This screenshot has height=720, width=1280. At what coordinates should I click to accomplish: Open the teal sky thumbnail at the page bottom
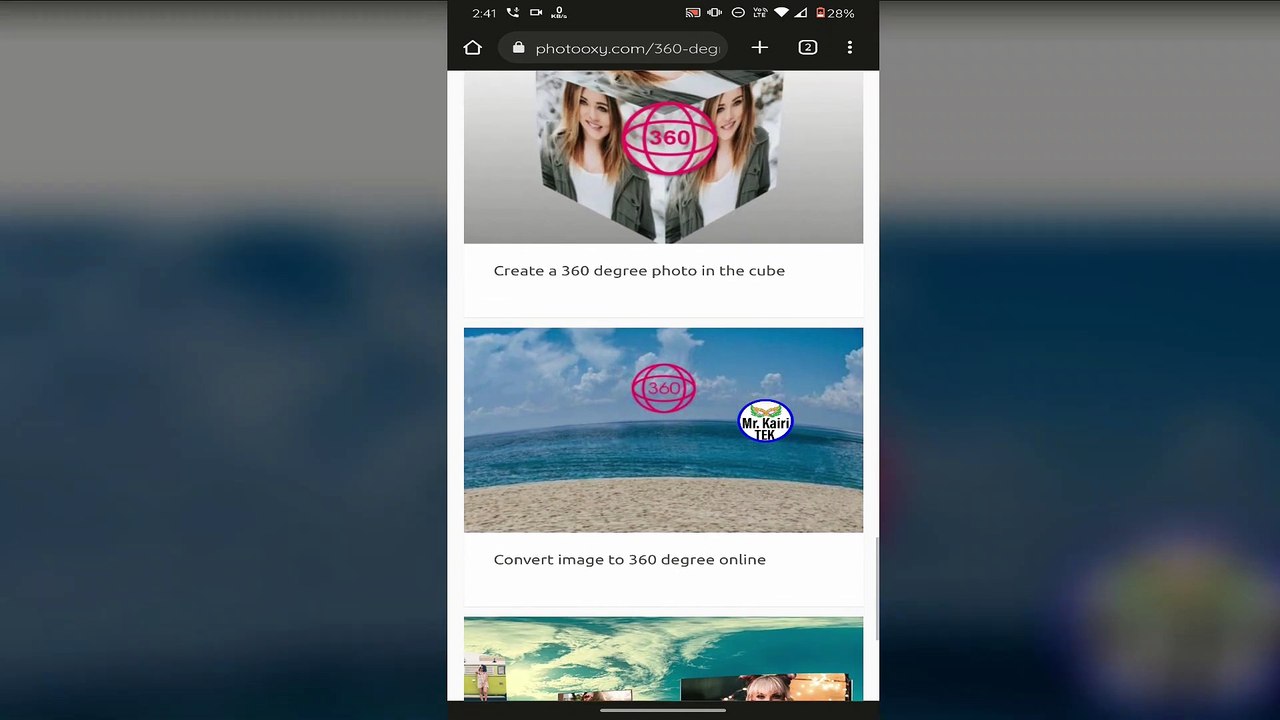point(663,658)
